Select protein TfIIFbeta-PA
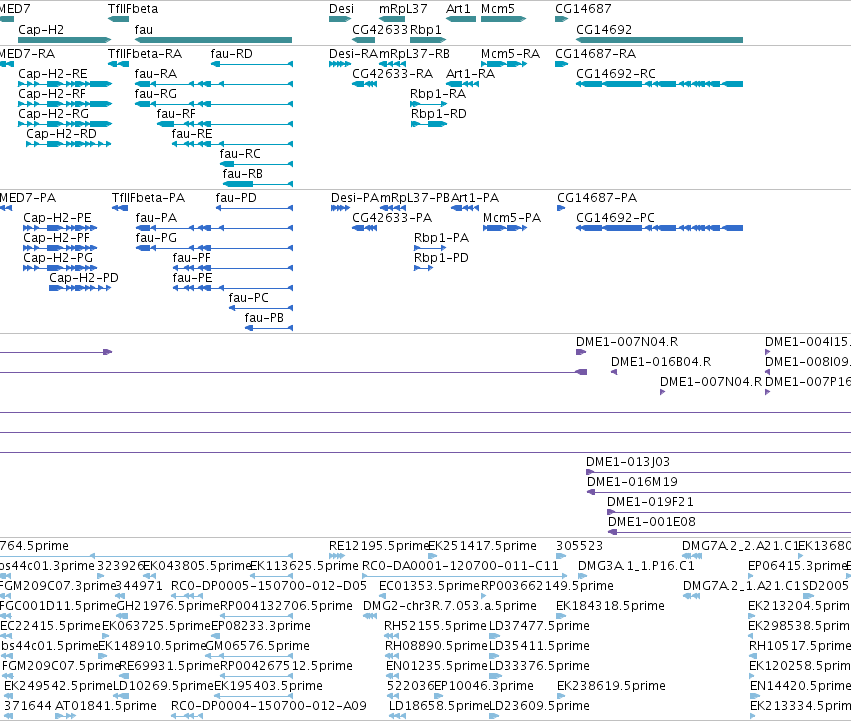The height and width of the screenshot is (721, 851). pyautogui.click(x=120, y=208)
